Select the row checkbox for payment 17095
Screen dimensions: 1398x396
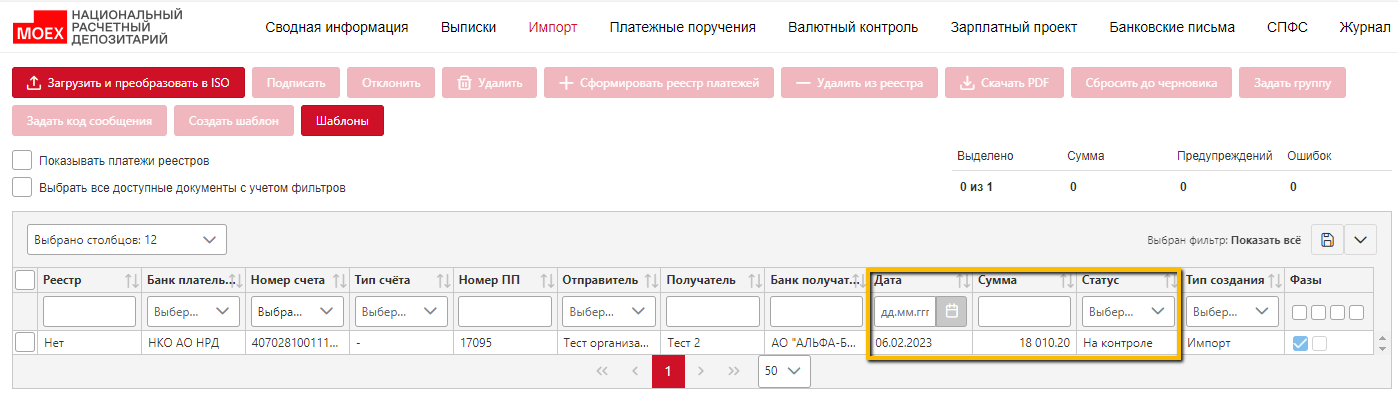[26, 343]
